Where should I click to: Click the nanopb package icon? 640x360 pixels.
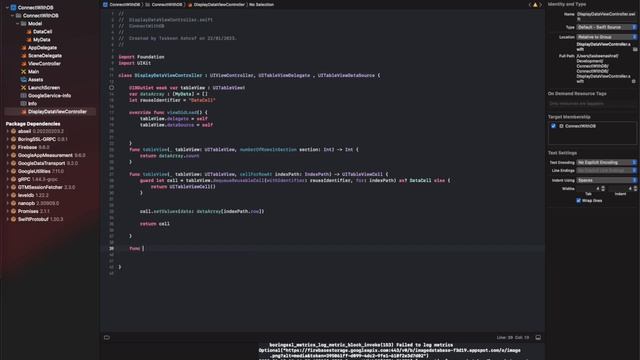[x=13, y=203]
